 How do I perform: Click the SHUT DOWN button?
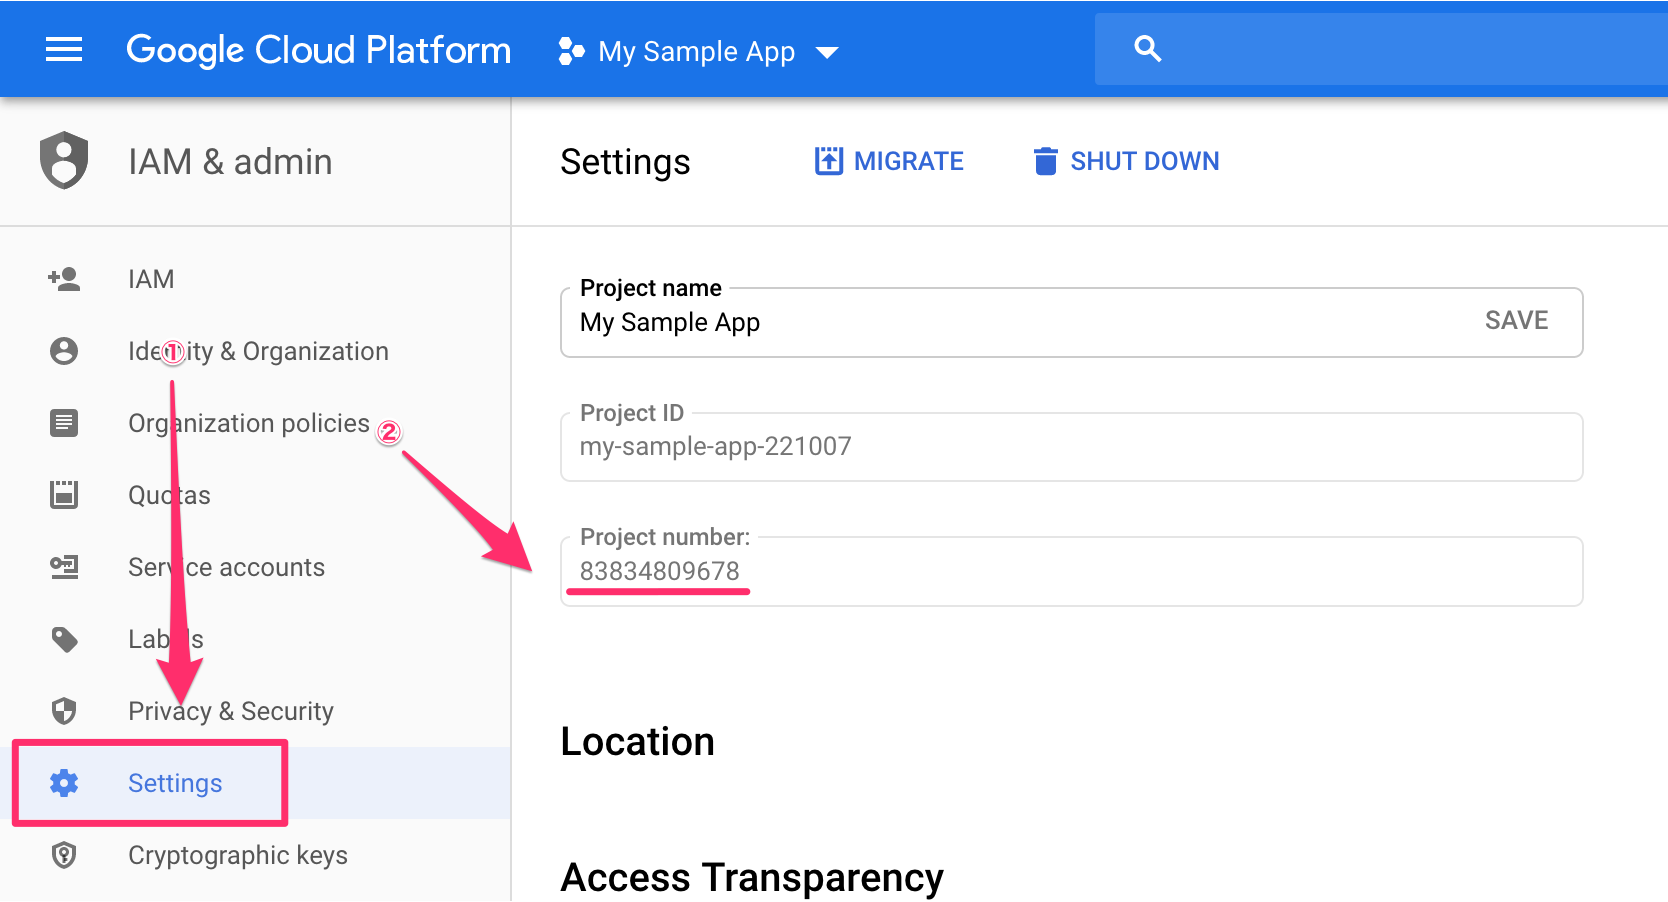[x=1126, y=161]
